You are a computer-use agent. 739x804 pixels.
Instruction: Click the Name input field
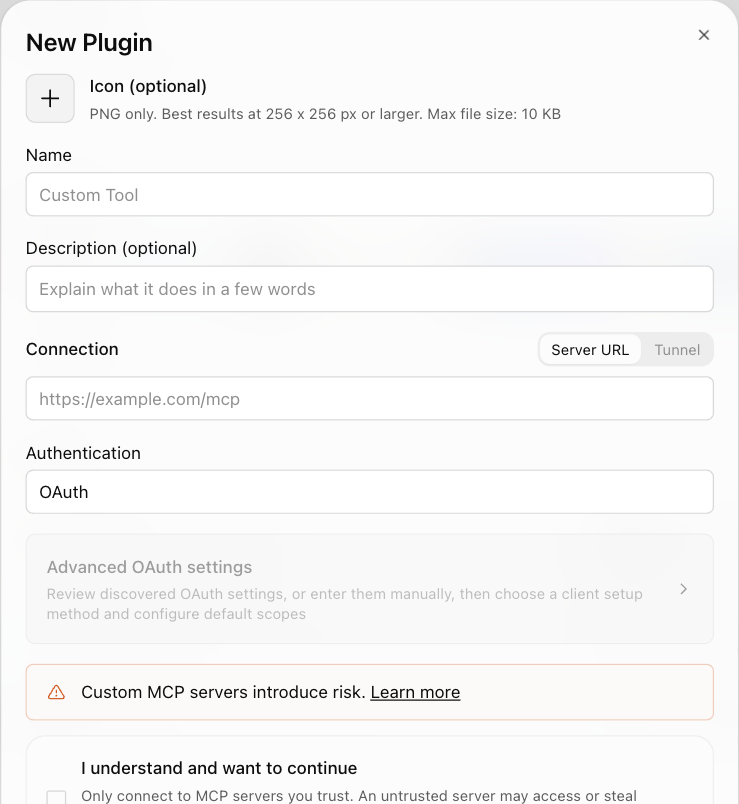(369, 194)
